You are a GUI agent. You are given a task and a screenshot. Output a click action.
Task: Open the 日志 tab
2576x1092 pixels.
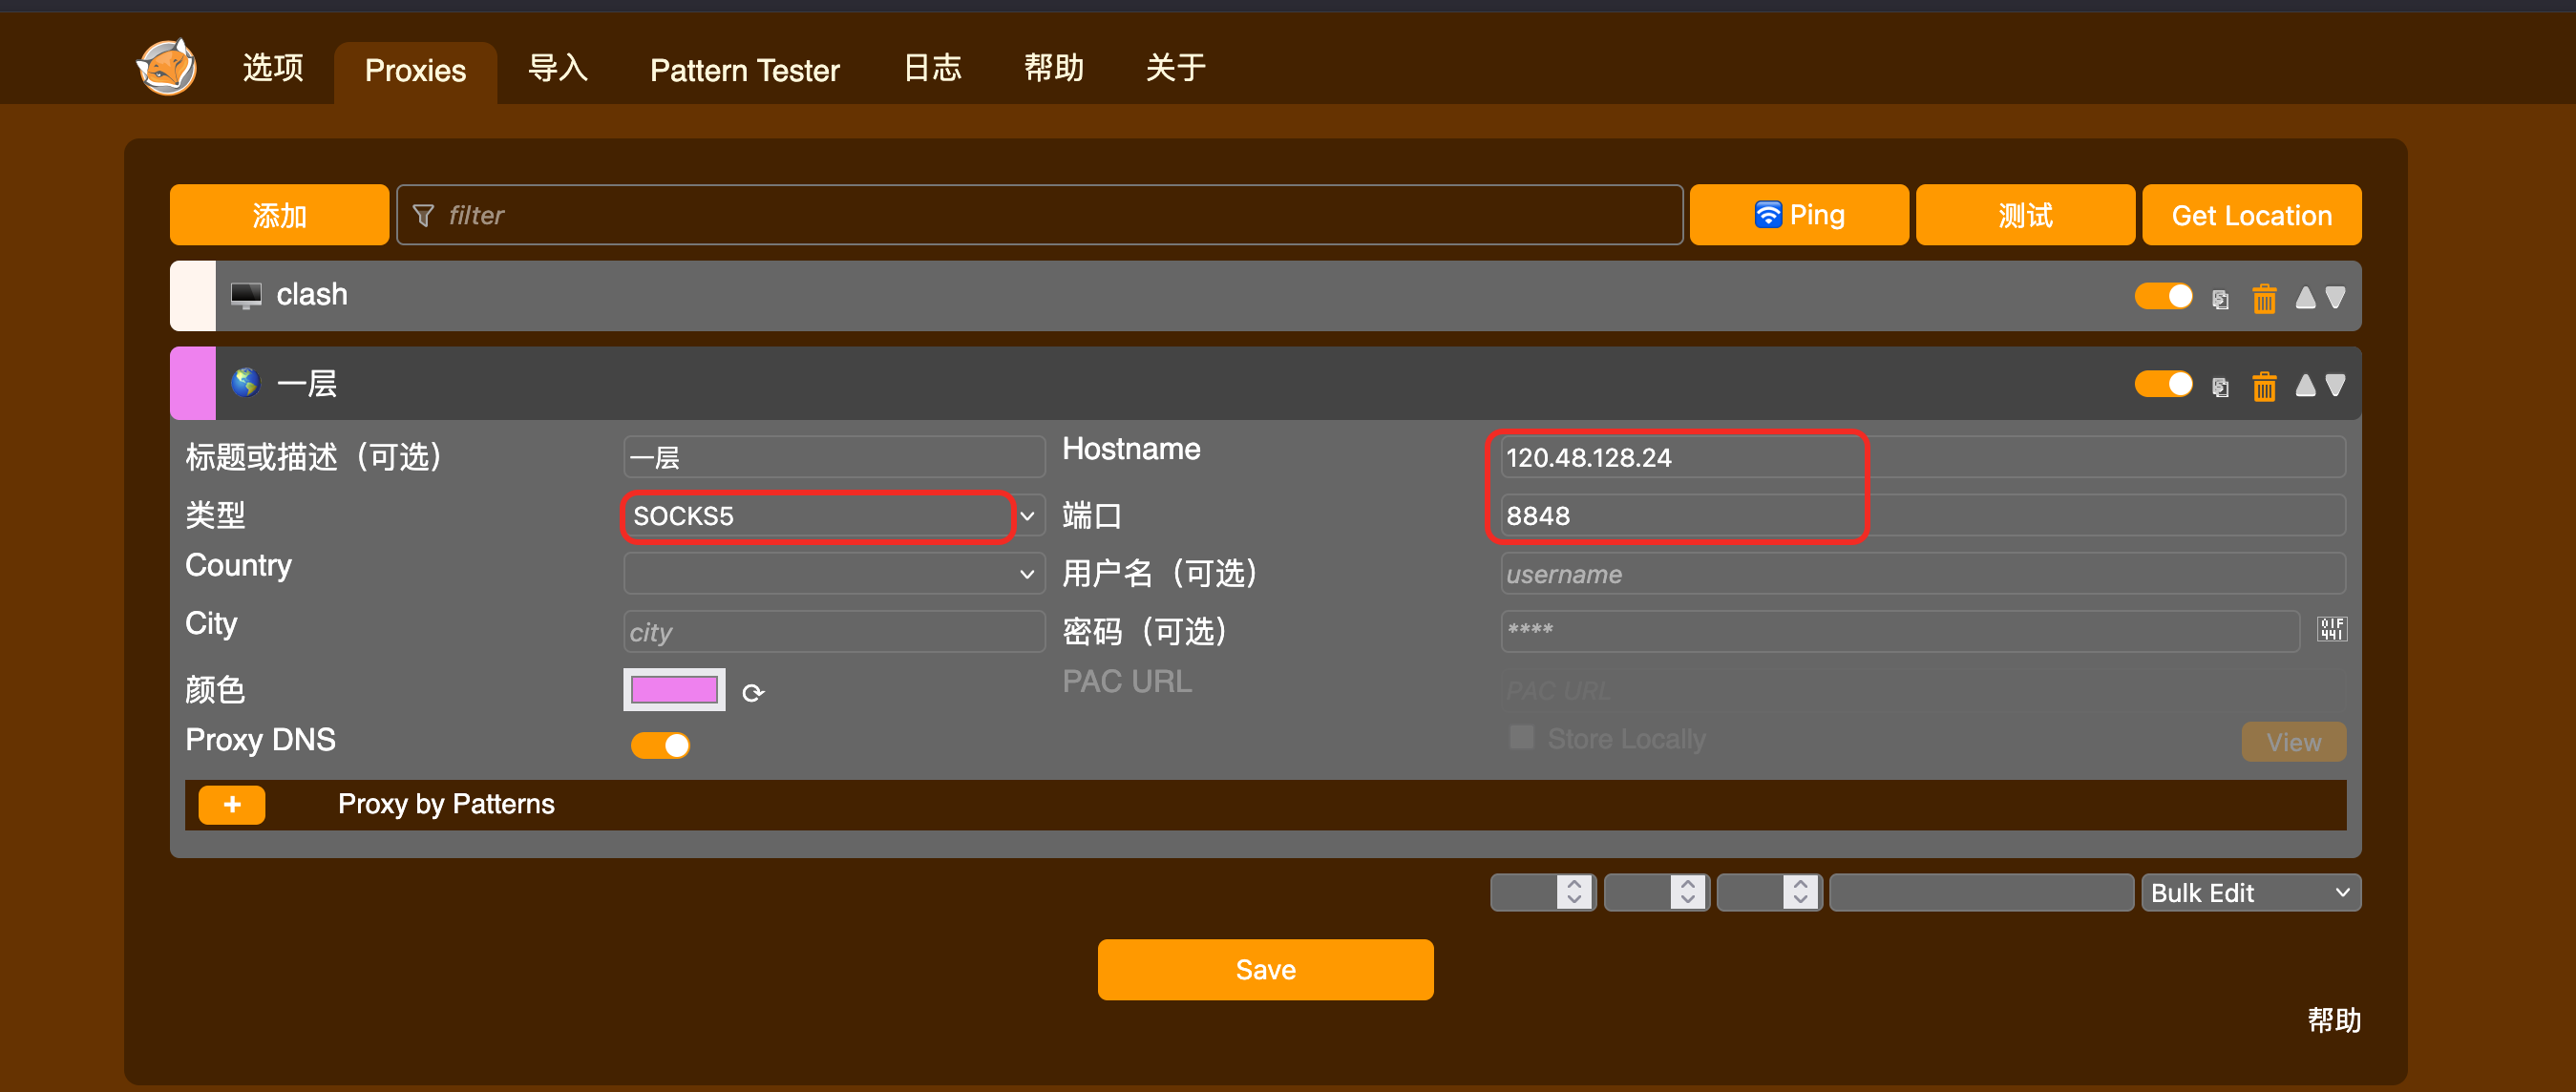(931, 68)
